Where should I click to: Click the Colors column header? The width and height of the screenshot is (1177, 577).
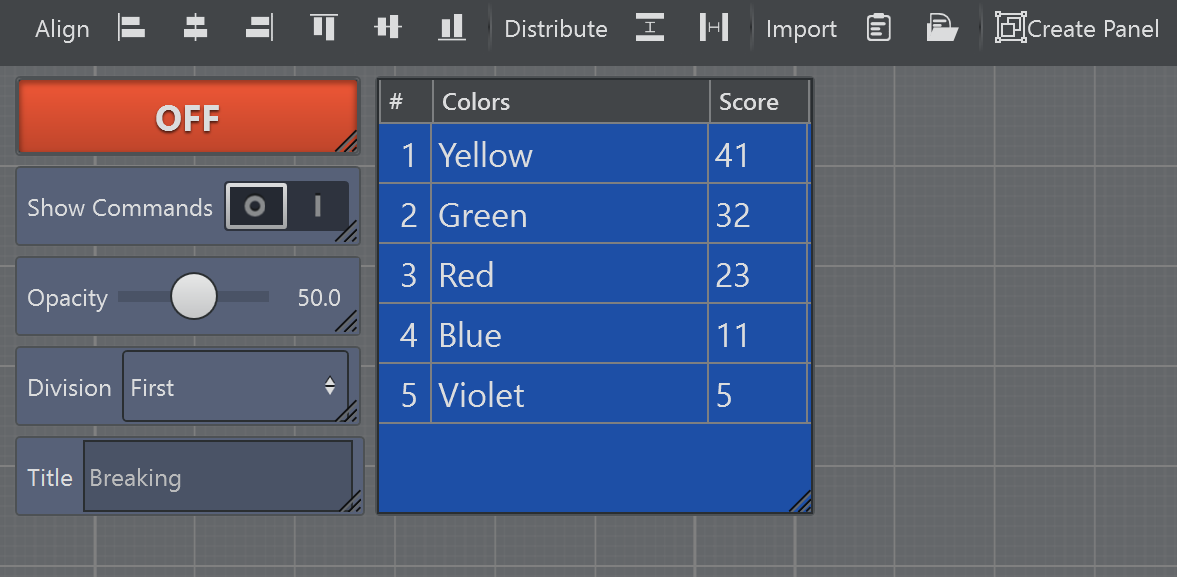click(x=570, y=102)
